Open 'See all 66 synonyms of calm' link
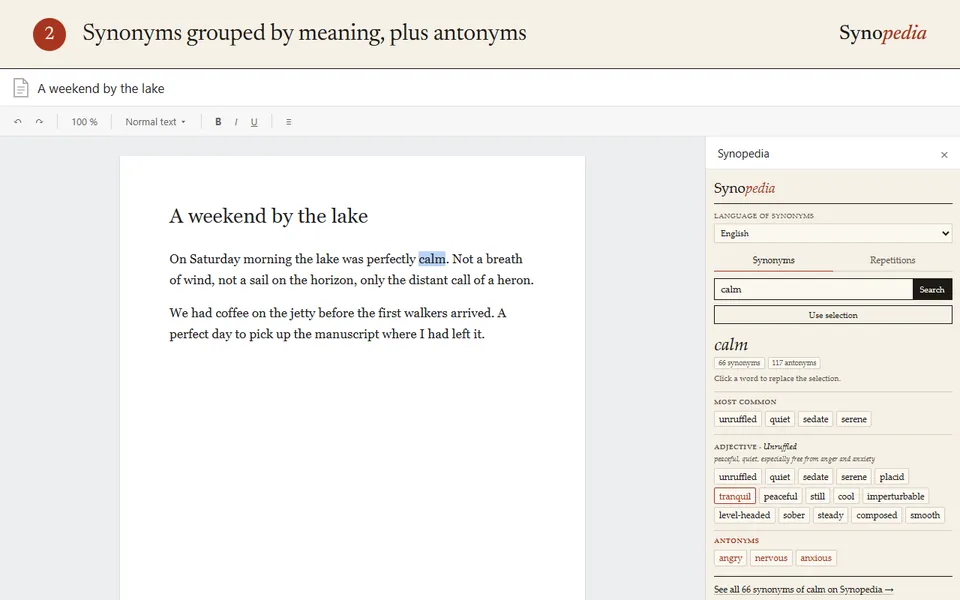The height and width of the screenshot is (600, 960). 803,590
